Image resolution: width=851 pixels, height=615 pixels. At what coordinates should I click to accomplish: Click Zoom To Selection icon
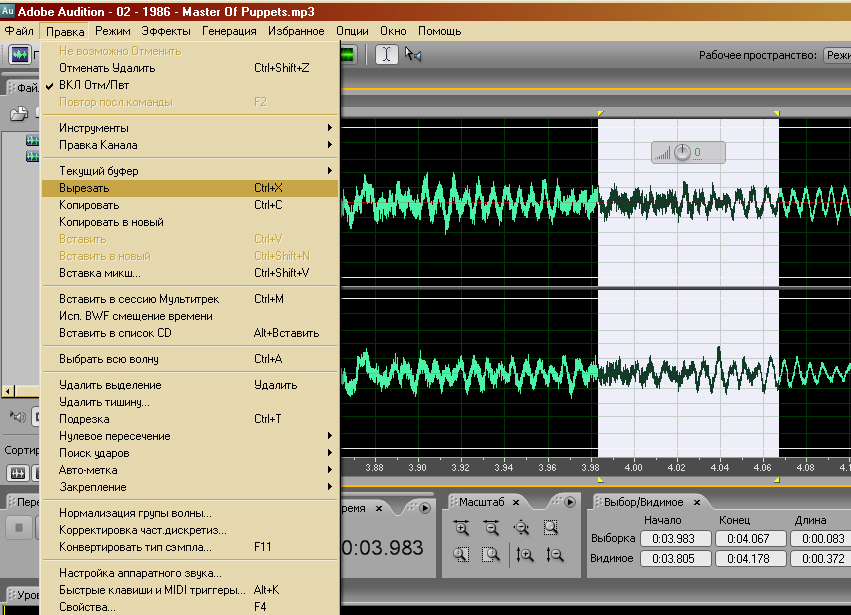point(550,528)
